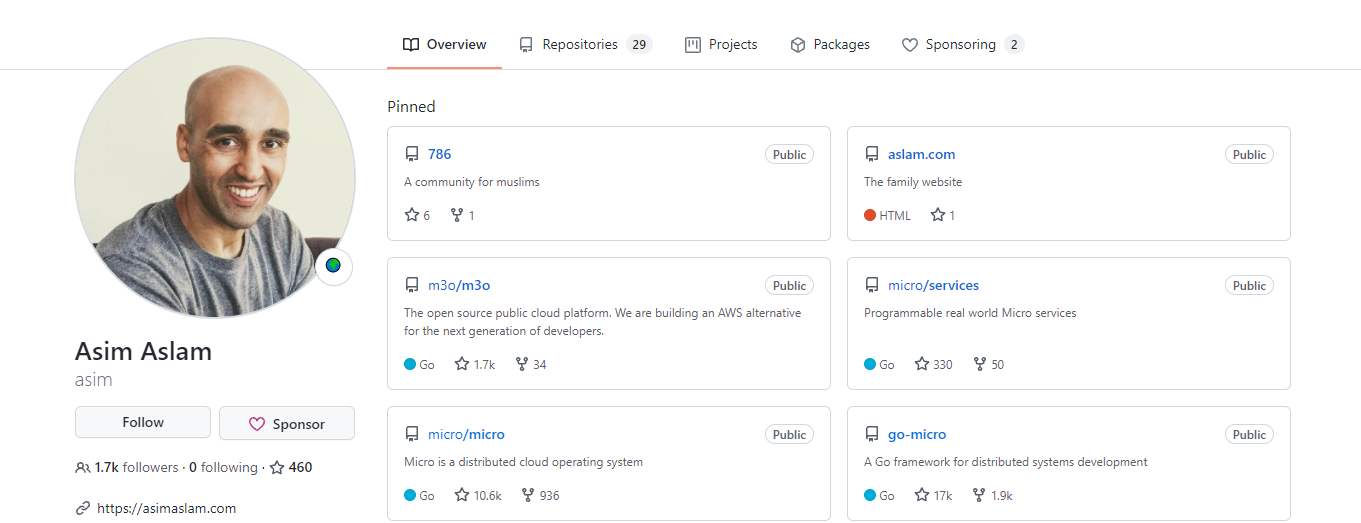Click the HTML language color dot on aslam.com

(870, 215)
